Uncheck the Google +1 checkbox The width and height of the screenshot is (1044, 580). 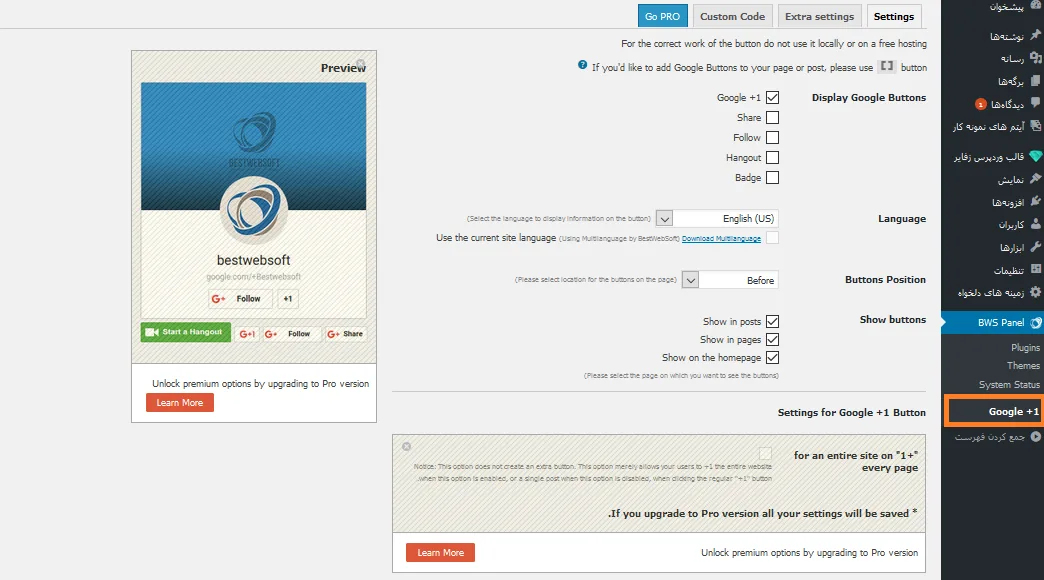click(x=772, y=97)
